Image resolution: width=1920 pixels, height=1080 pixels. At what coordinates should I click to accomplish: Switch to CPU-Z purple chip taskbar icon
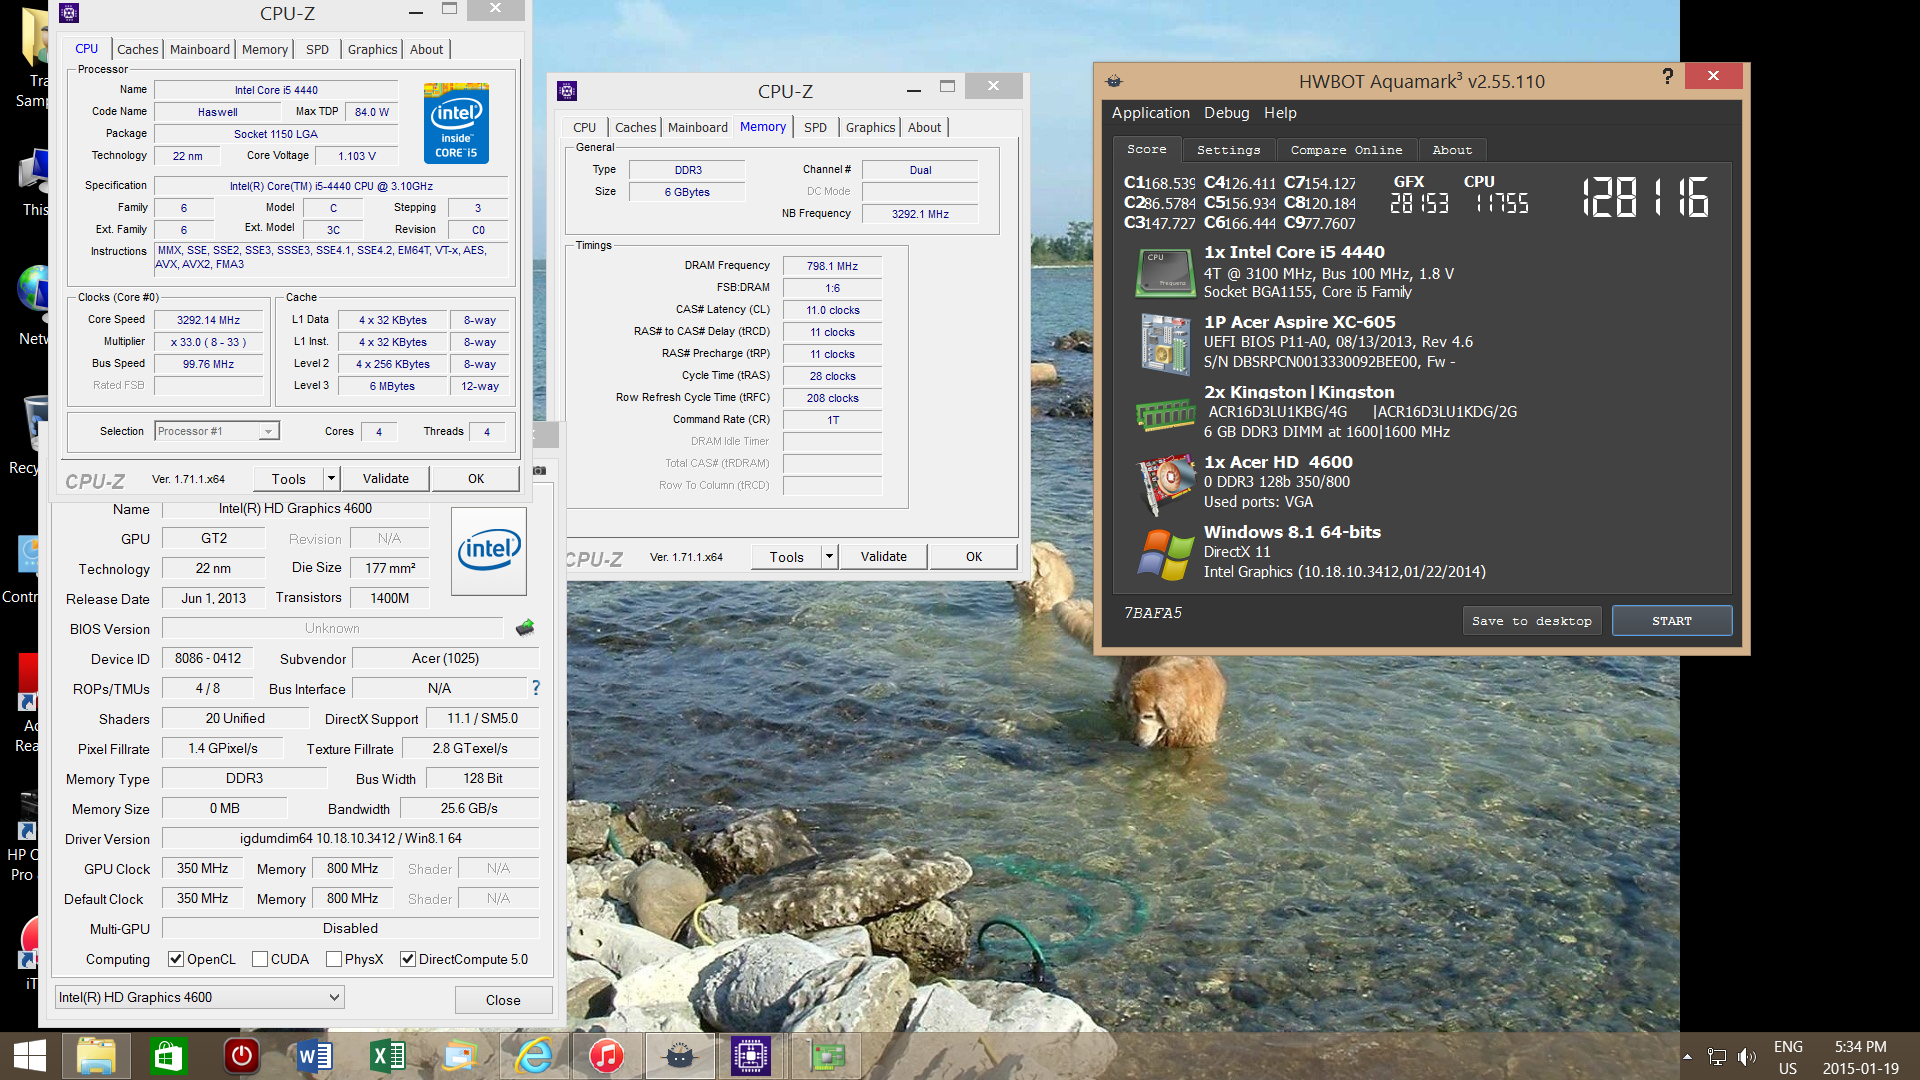pyautogui.click(x=750, y=1056)
